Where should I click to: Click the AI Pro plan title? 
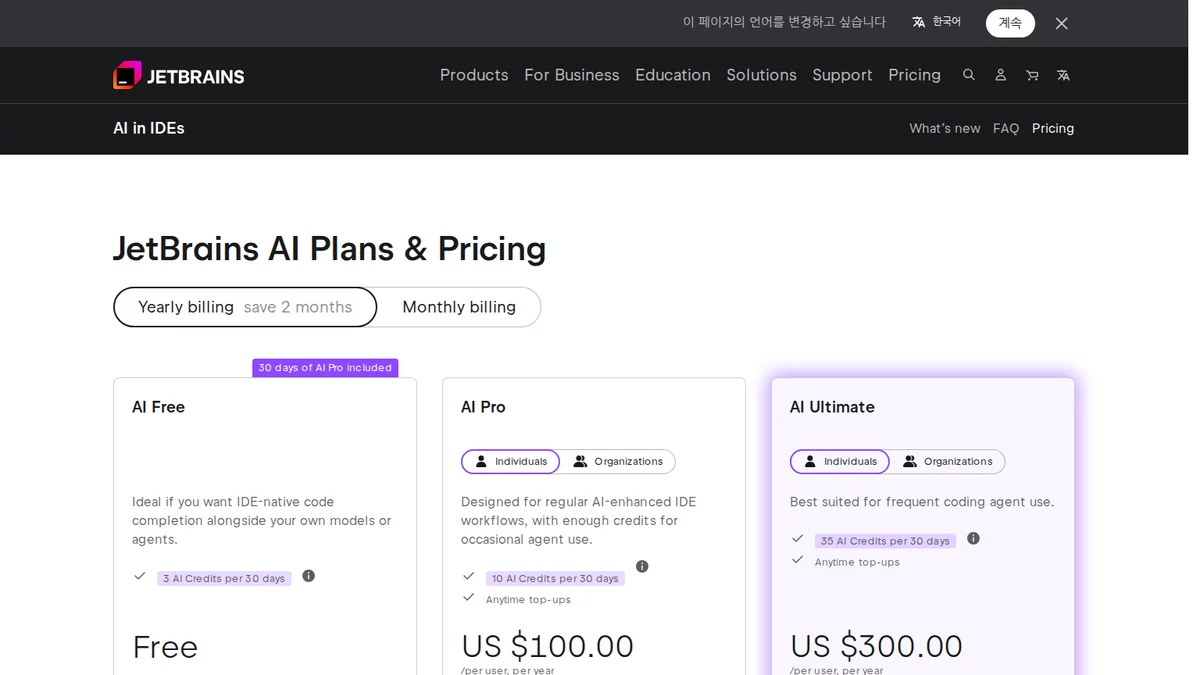pyautogui.click(x=483, y=407)
